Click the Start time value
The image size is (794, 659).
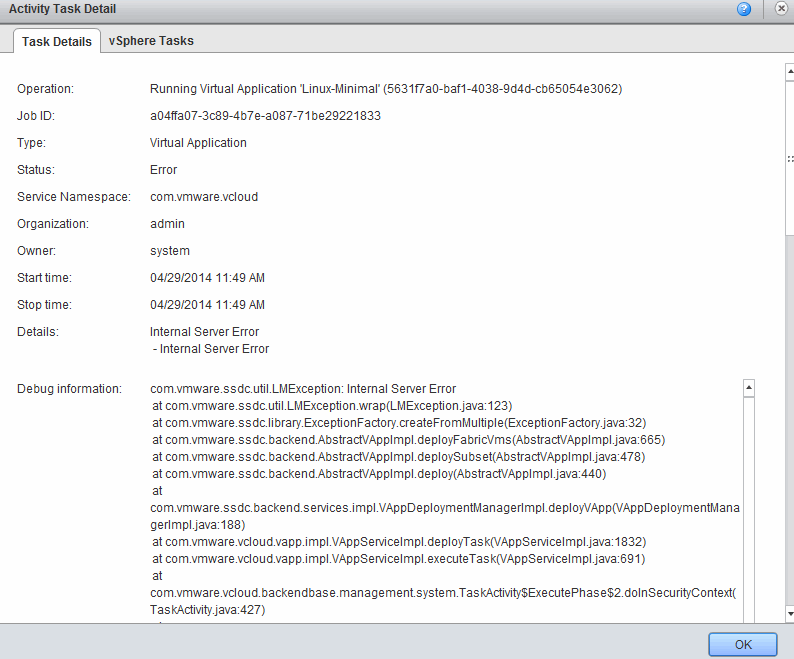click(207, 278)
